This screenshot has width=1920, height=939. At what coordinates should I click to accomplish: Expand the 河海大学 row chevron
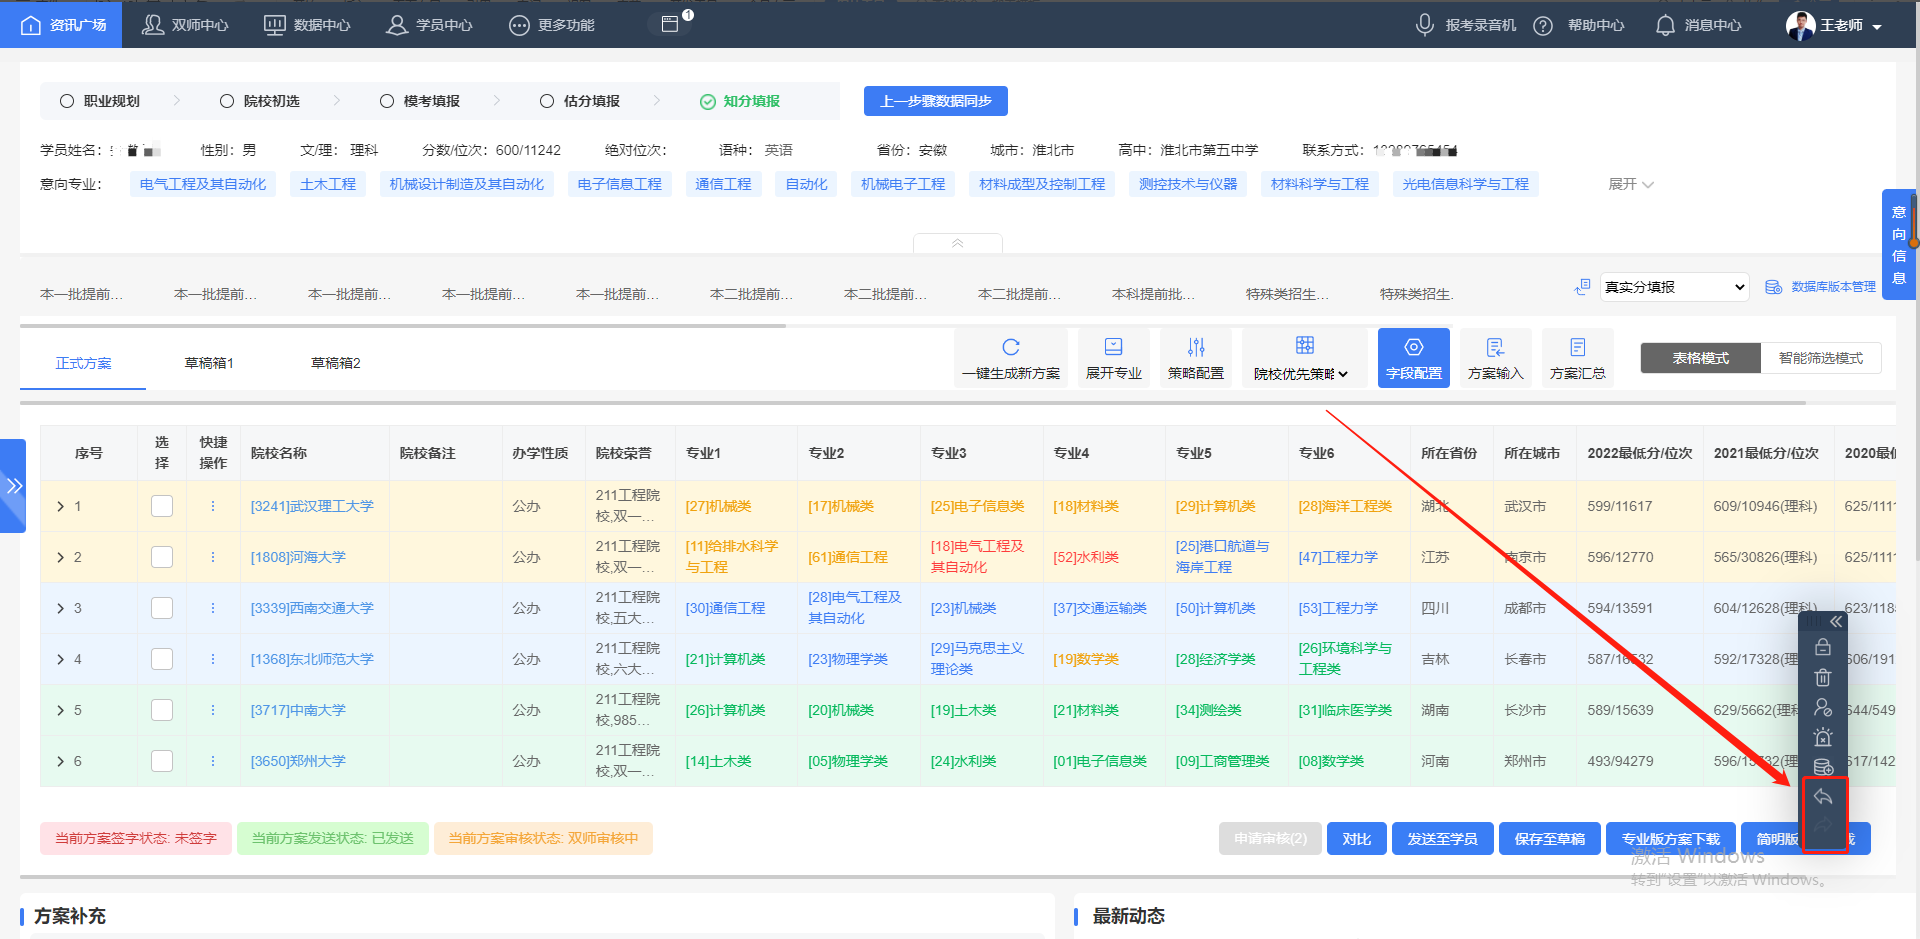[x=60, y=557]
